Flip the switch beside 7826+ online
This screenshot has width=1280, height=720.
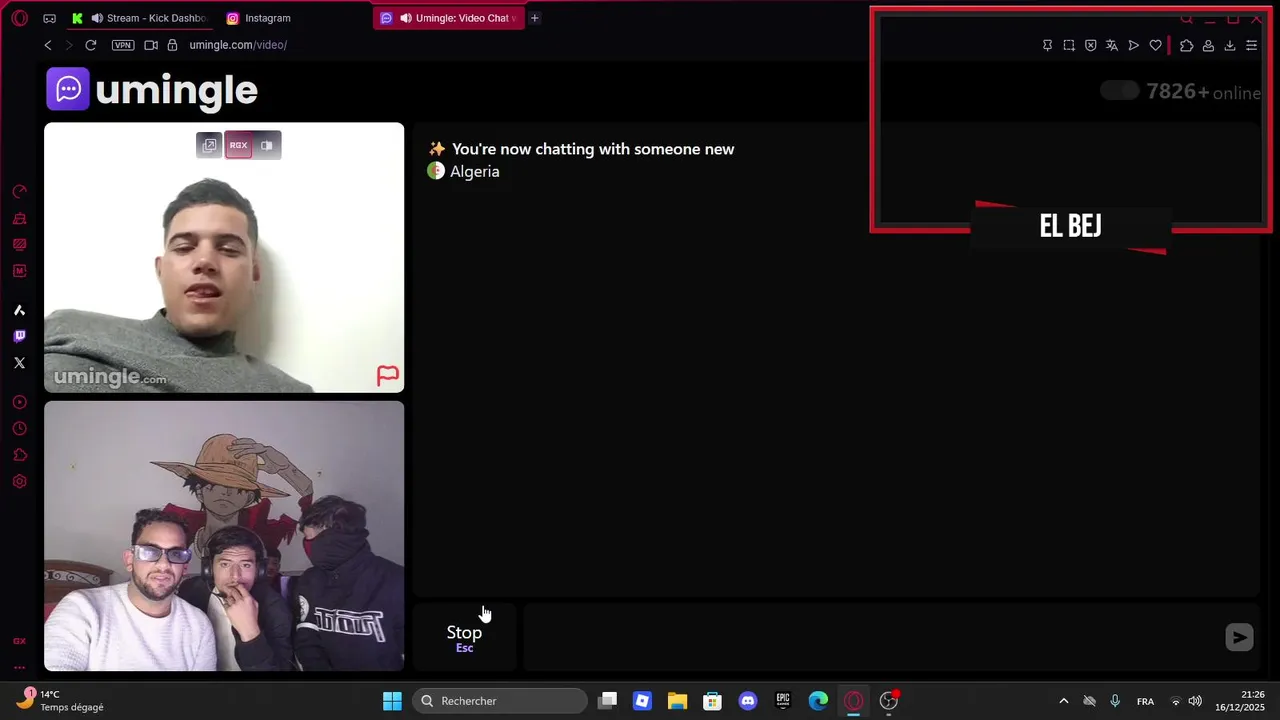pyautogui.click(x=1119, y=91)
